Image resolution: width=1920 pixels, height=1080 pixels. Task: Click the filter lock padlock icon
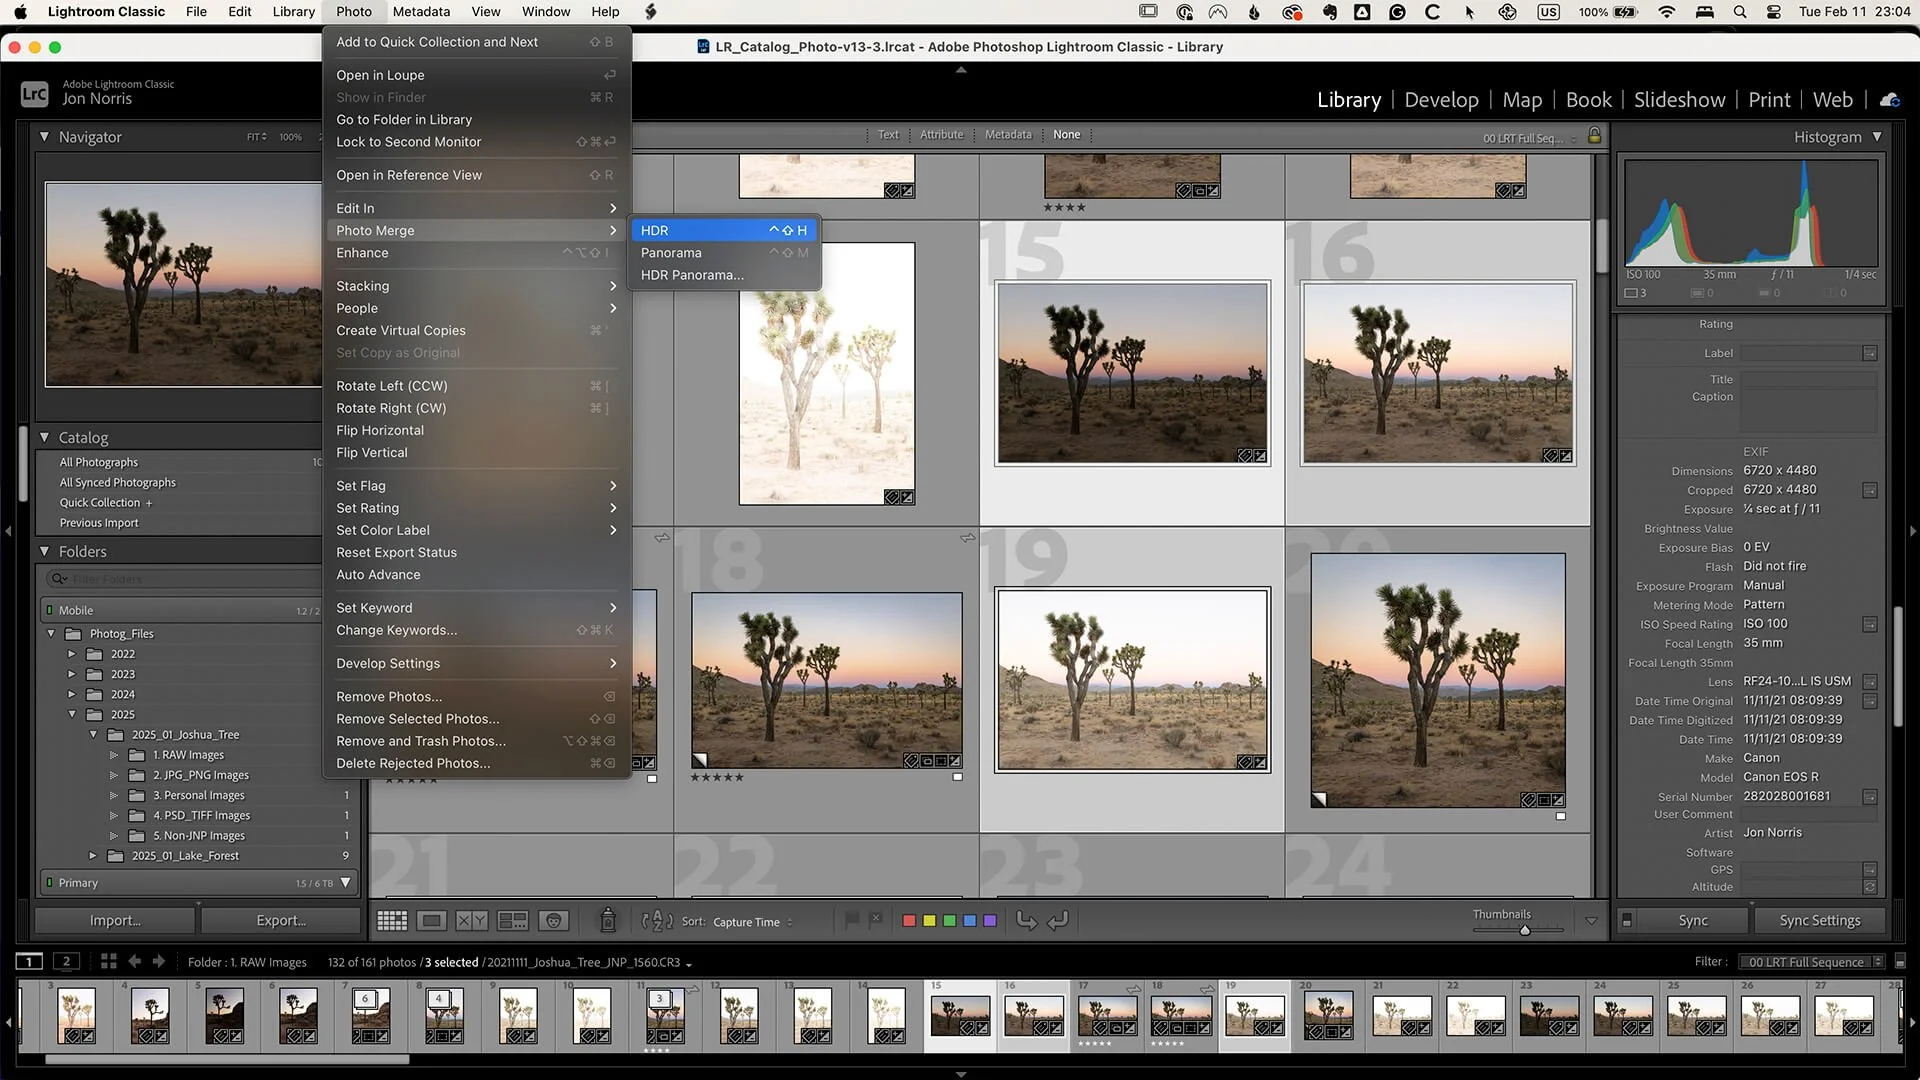pos(1594,136)
